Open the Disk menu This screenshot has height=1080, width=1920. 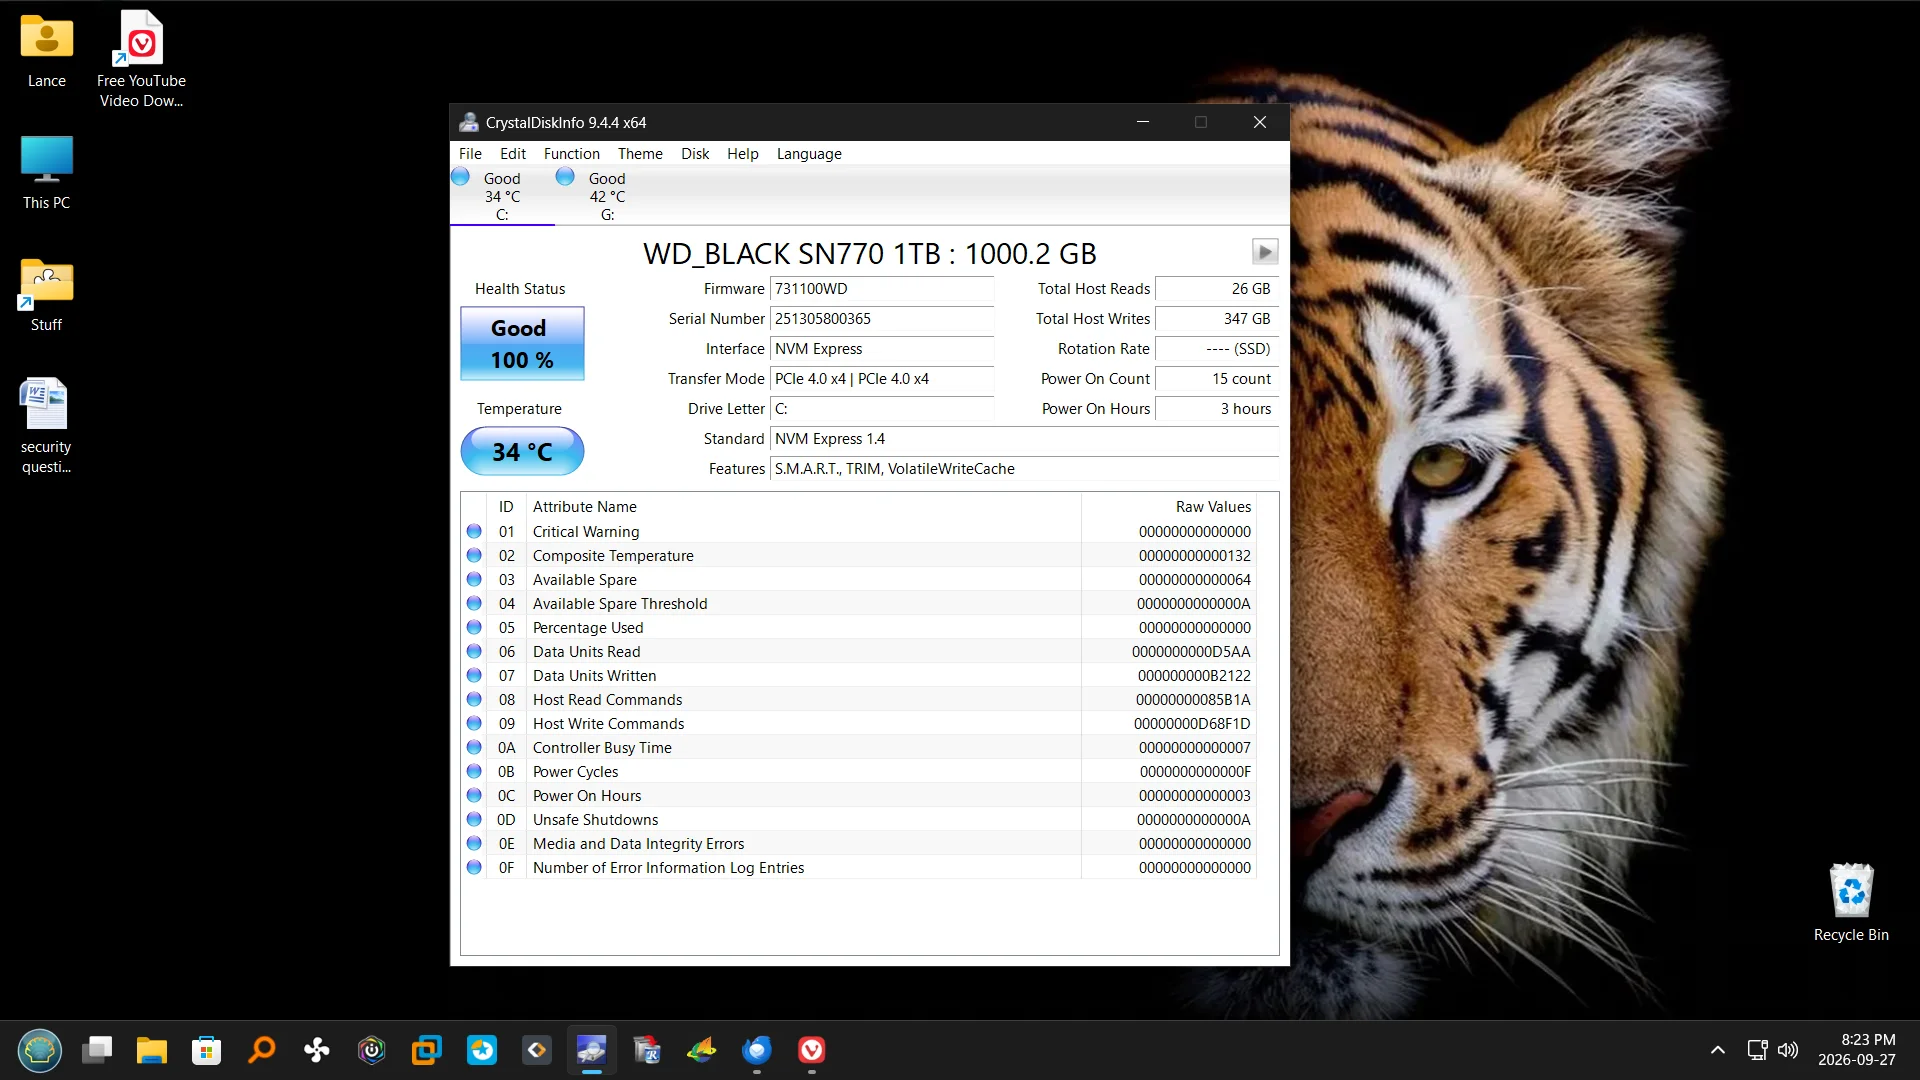695,154
